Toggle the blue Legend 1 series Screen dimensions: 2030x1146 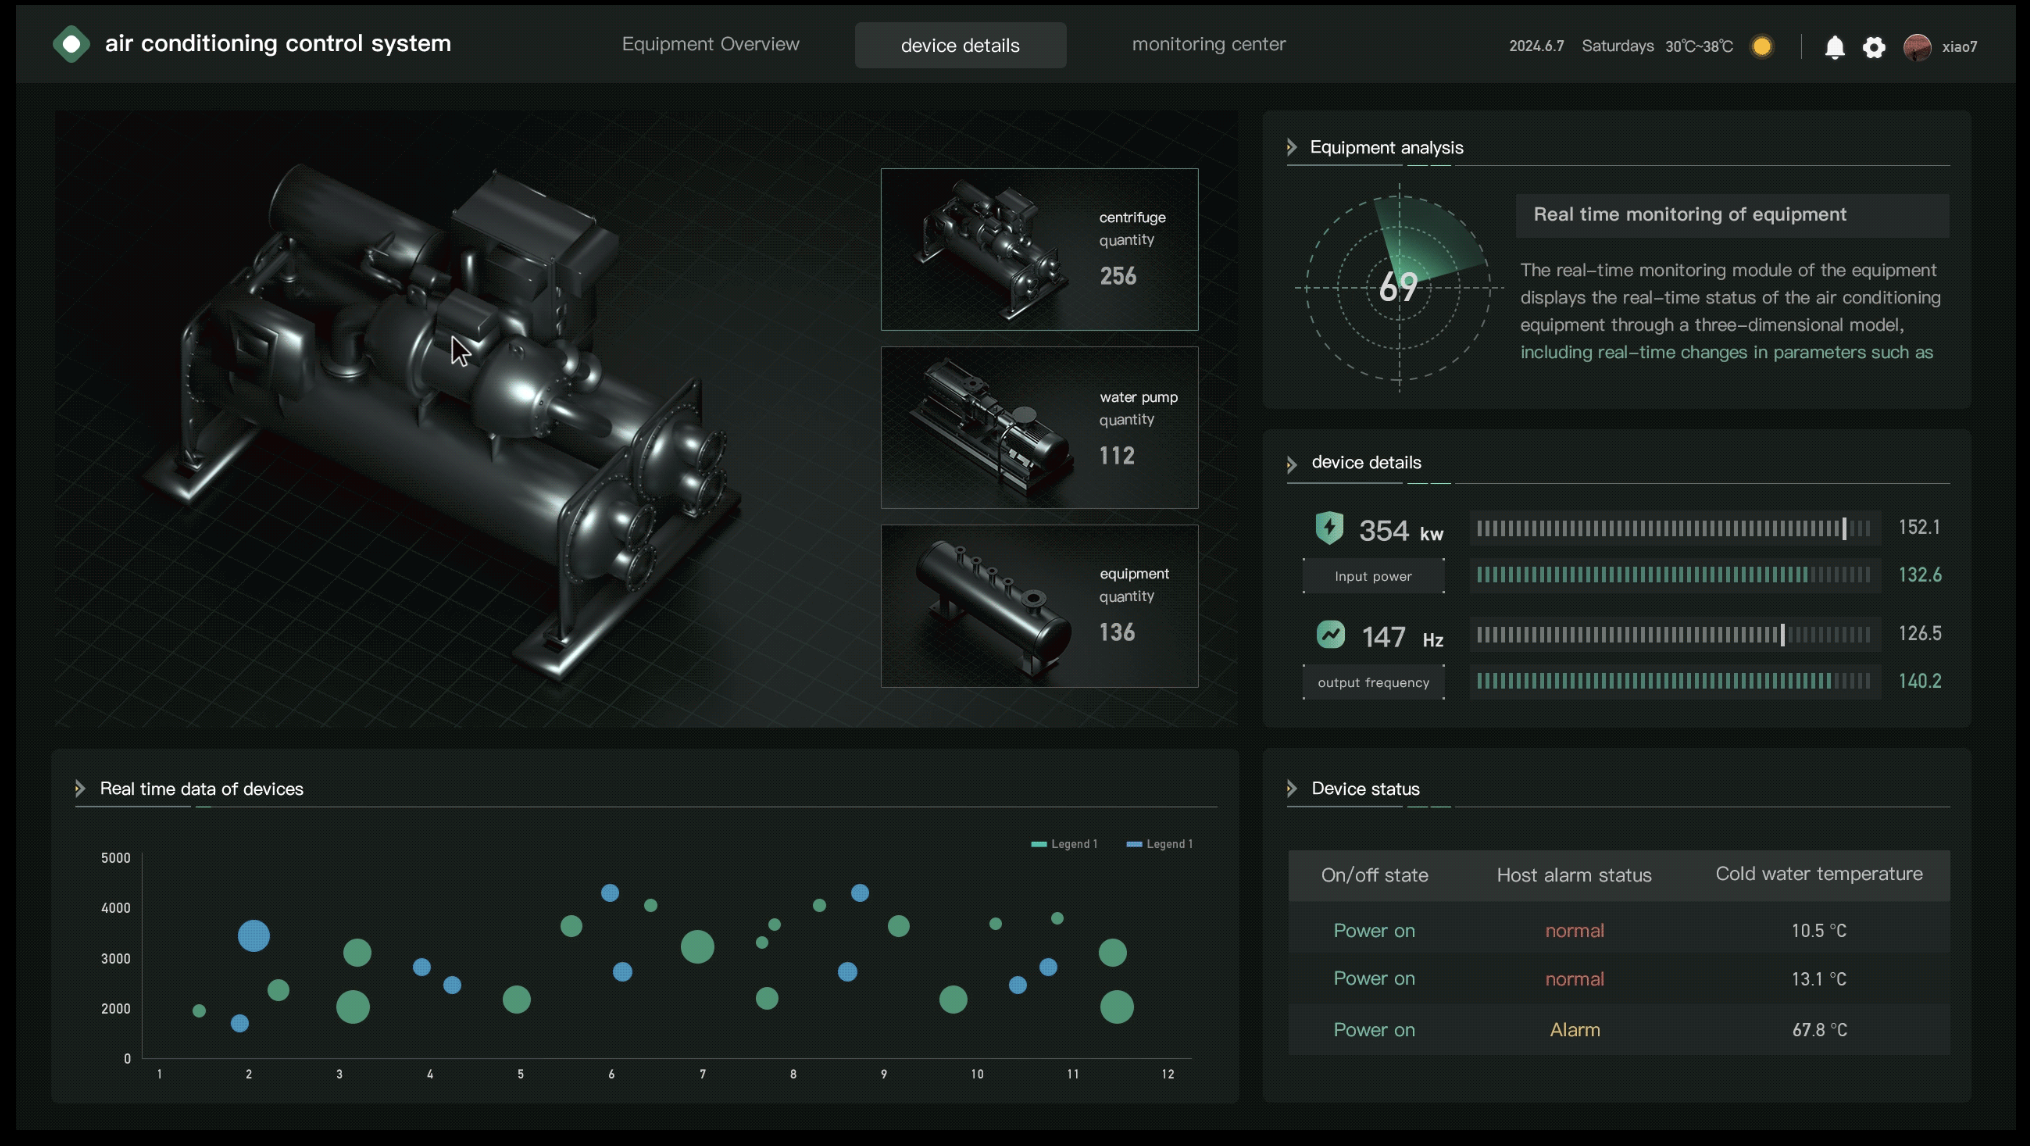[1159, 844]
